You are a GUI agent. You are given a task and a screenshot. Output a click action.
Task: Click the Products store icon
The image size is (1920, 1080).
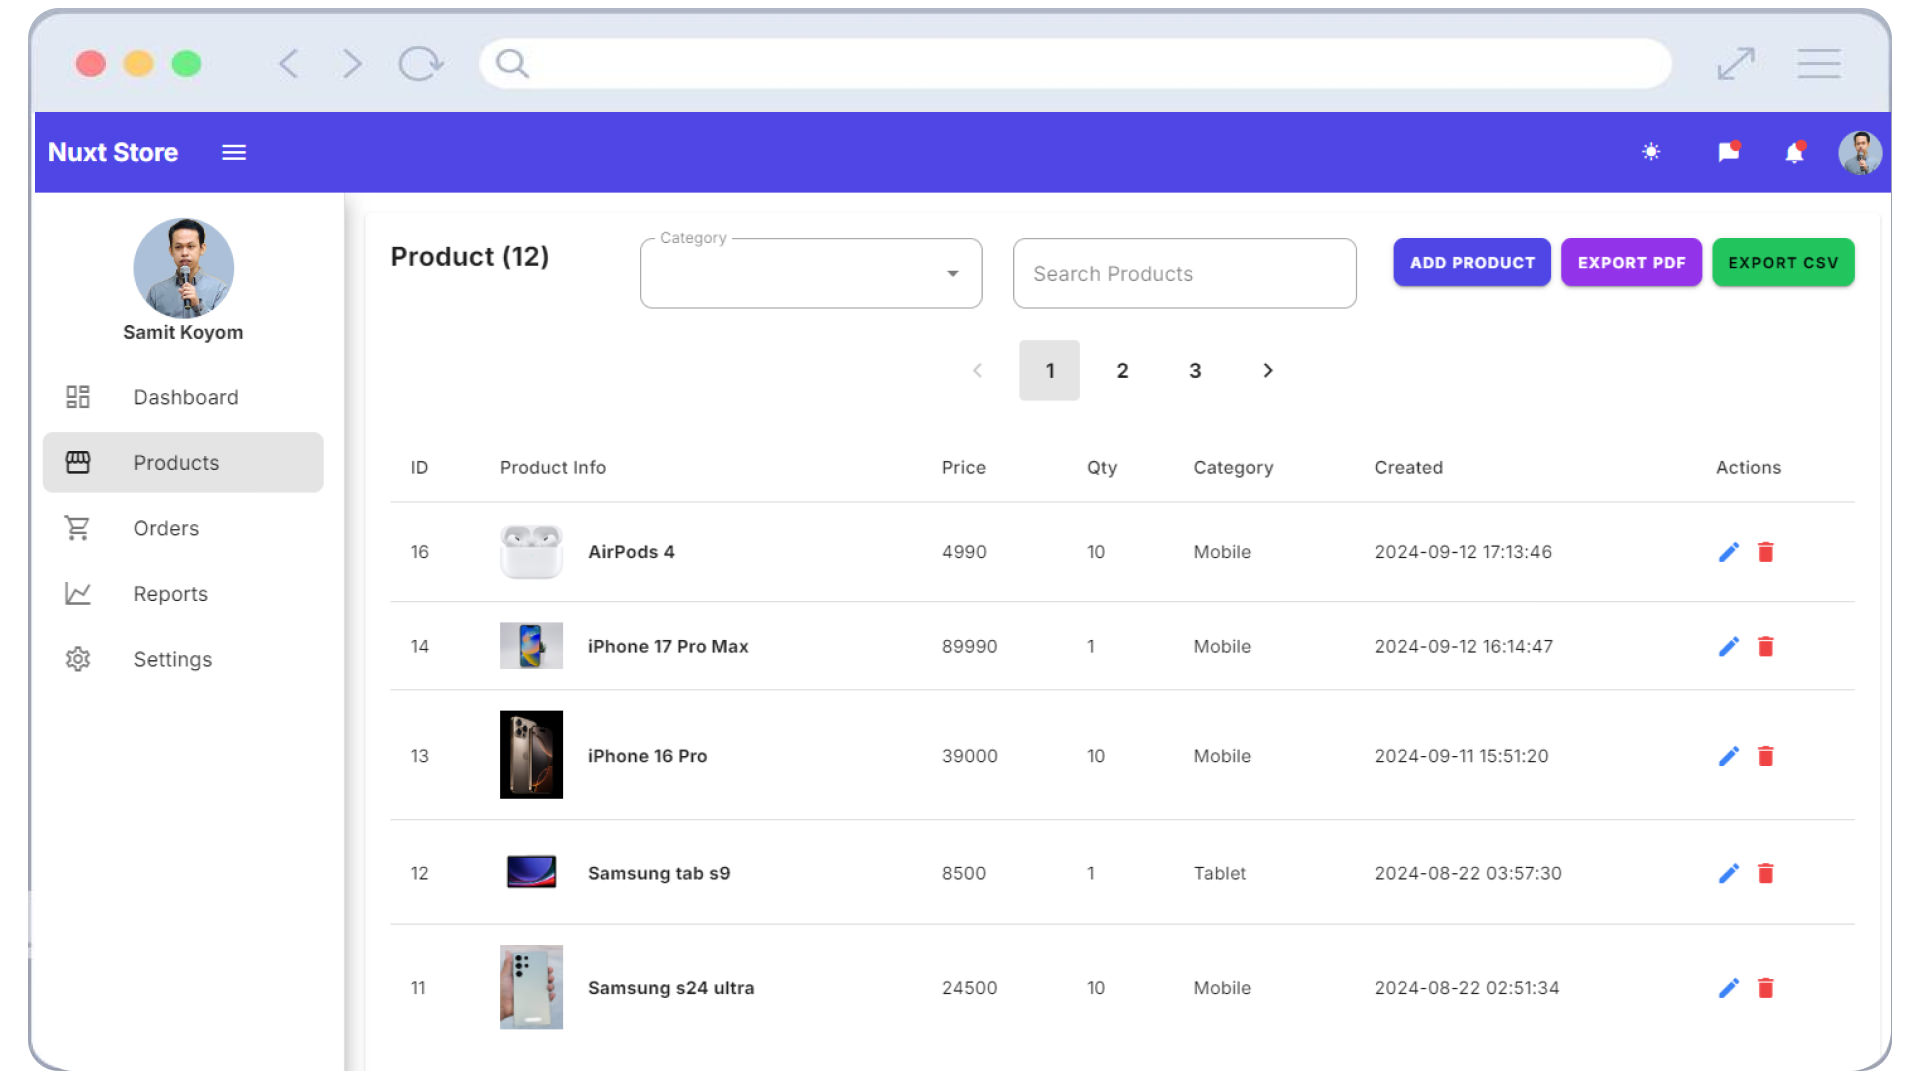coord(78,462)
